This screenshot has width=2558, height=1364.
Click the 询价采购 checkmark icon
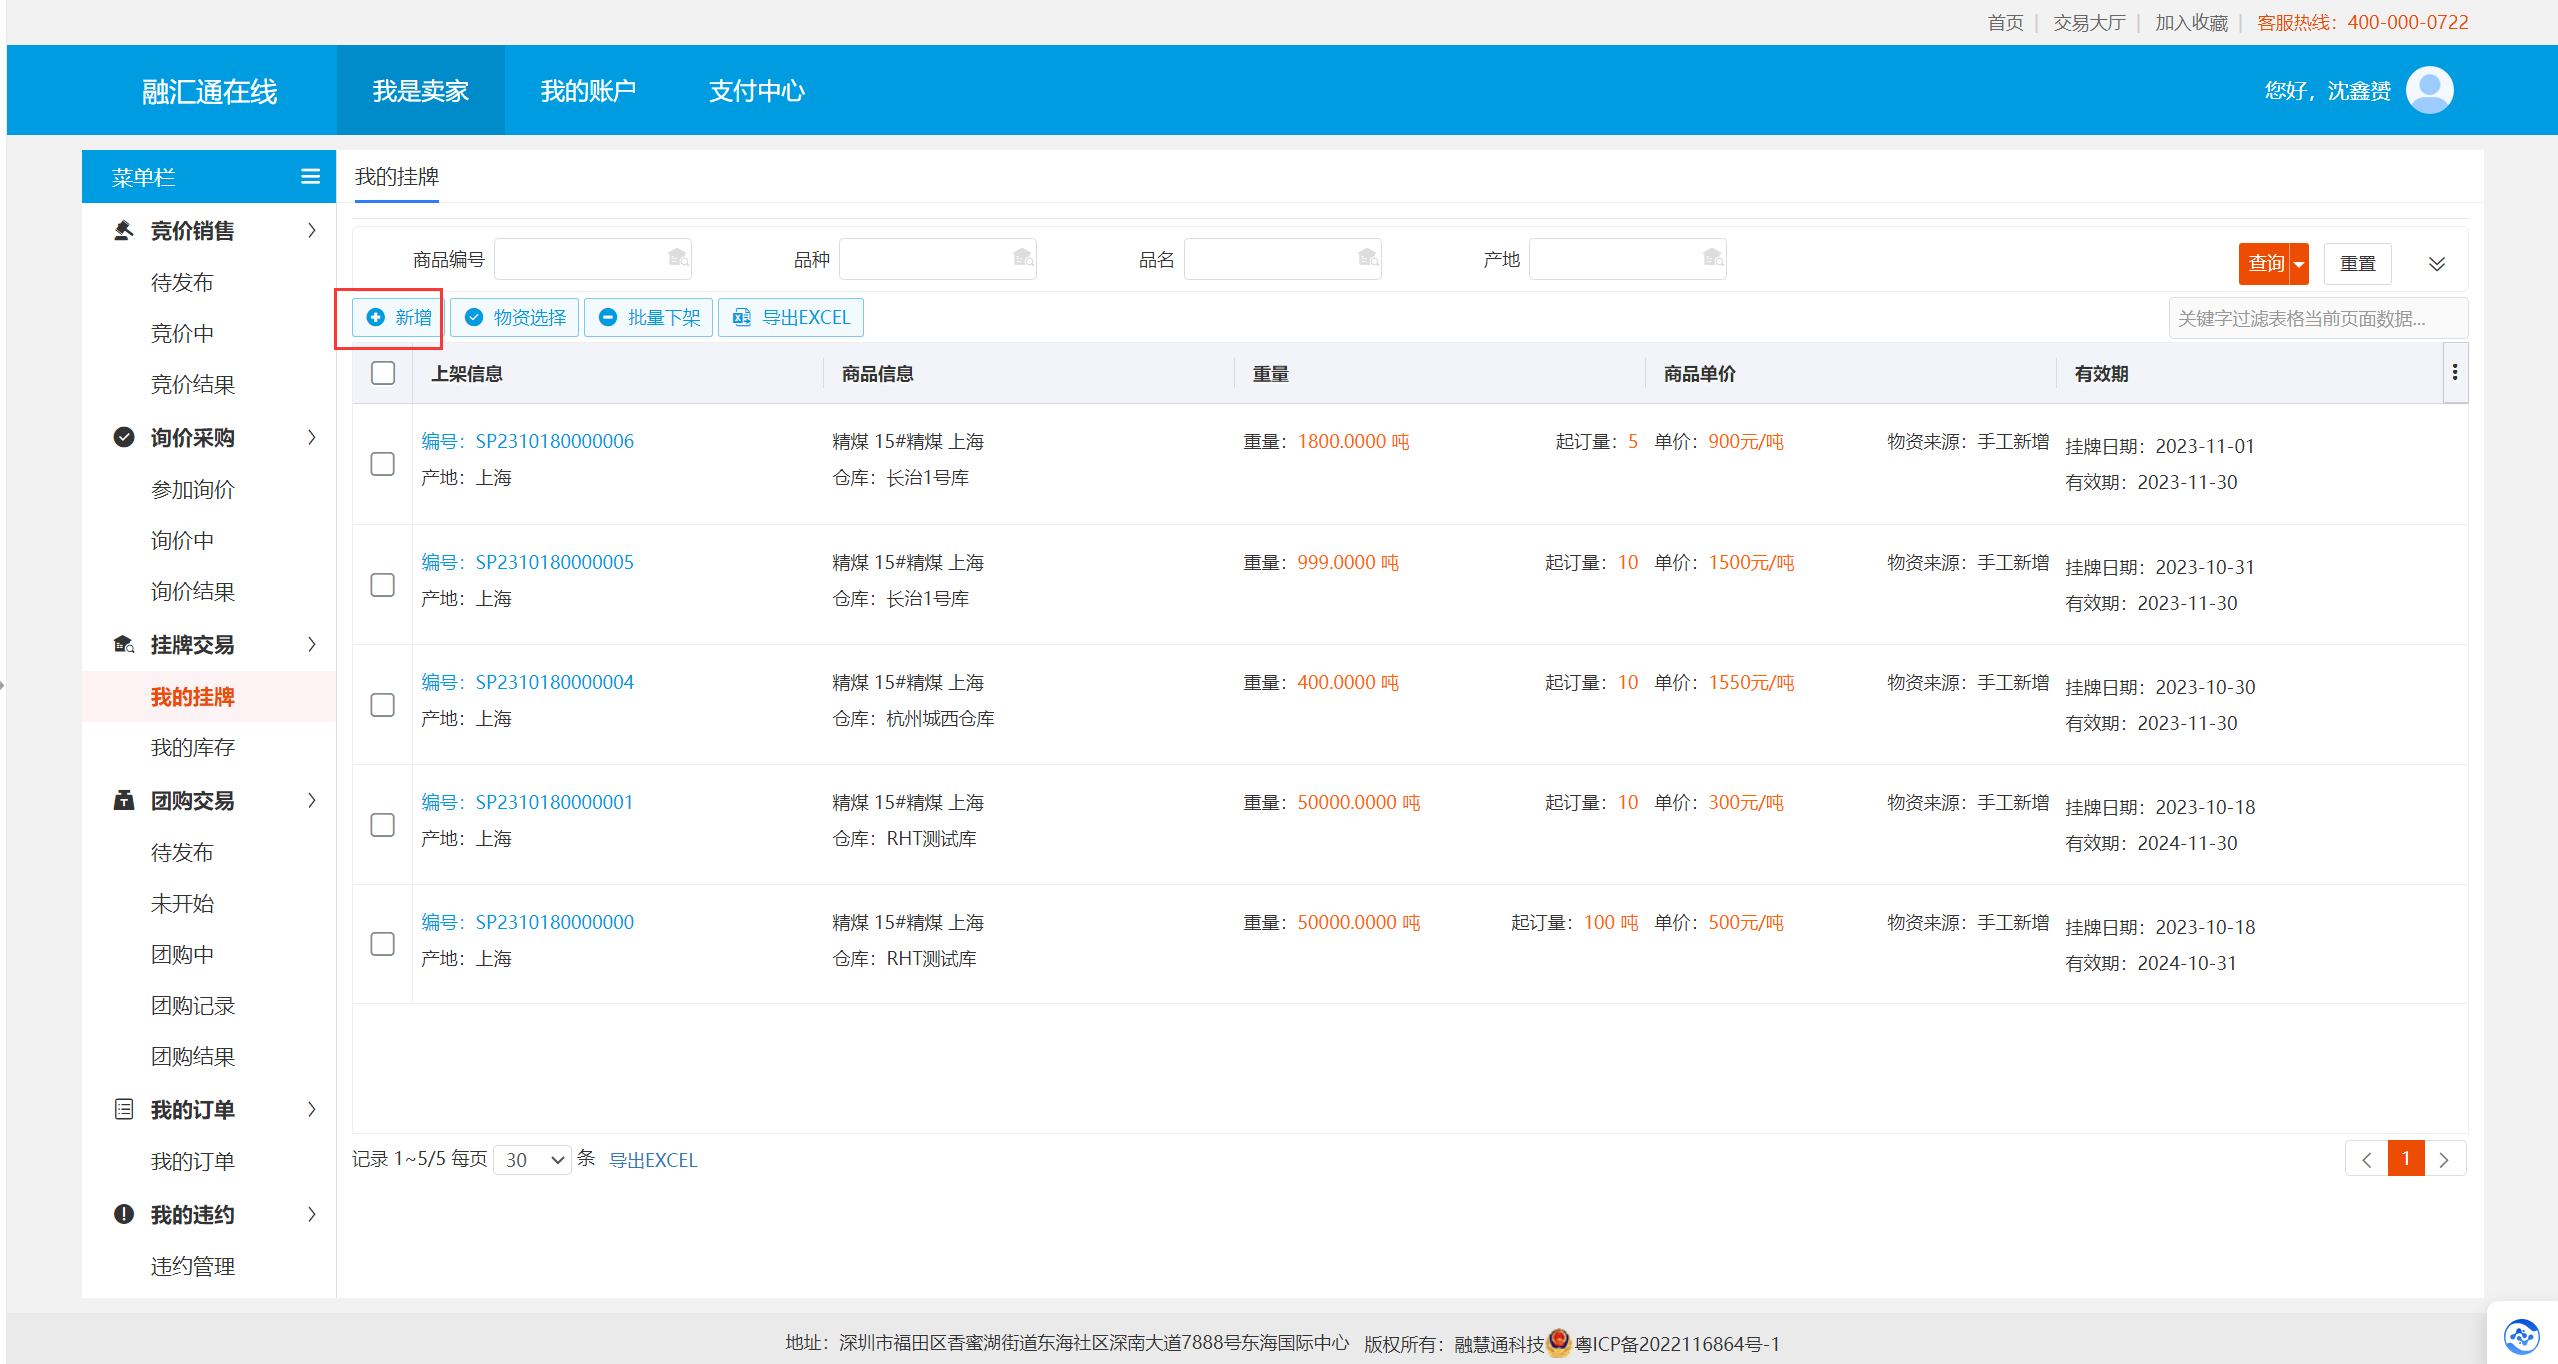pyautogui.click(x=124, y=437)
